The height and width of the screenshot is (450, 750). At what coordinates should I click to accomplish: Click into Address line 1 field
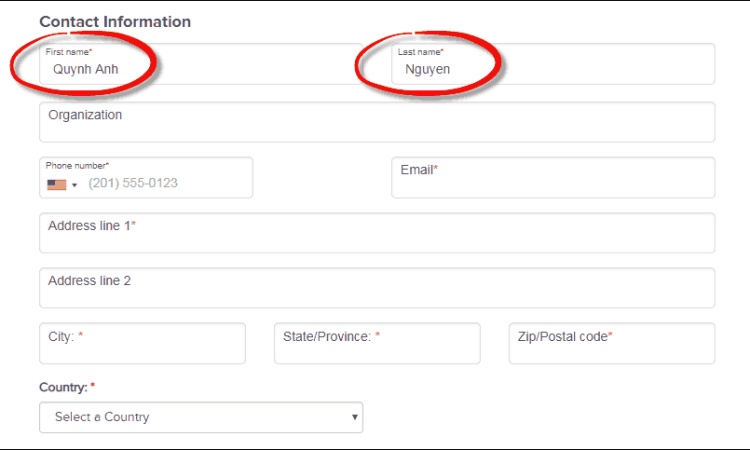coord(377,233)
